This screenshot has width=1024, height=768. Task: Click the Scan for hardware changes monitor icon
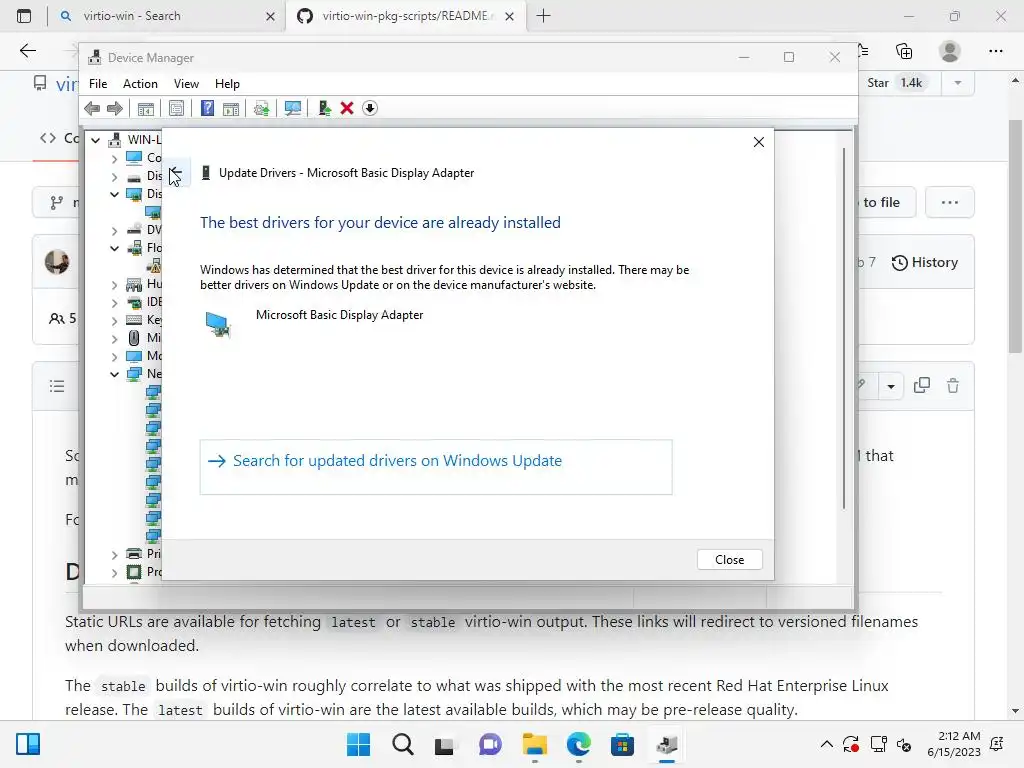tap(293, 108)
